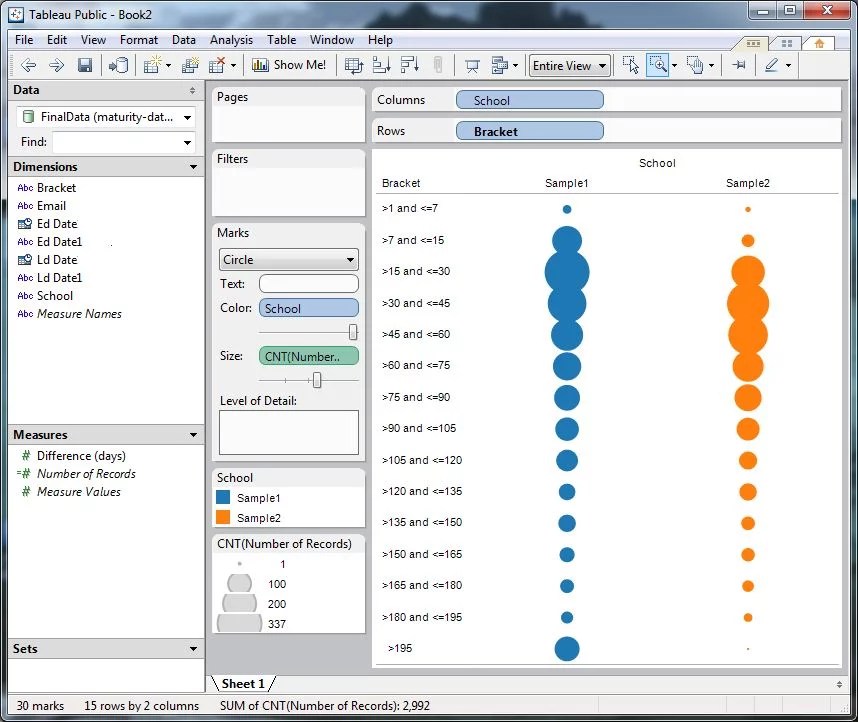858x722 pixels.
Task: Click the Sample2 column header
Action: pyautogui.click(x=747, y=183)
